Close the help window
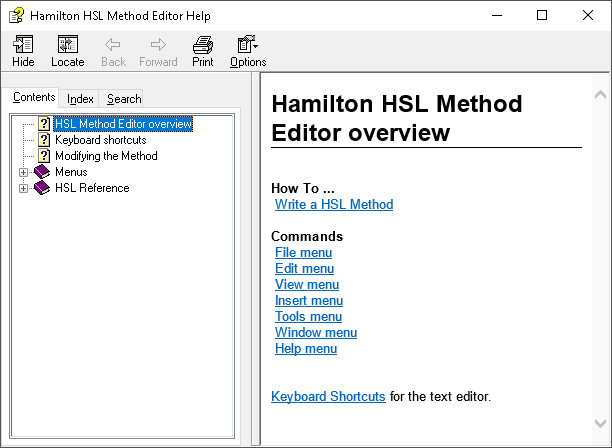 pyautogui.click(x=587, y=15)
